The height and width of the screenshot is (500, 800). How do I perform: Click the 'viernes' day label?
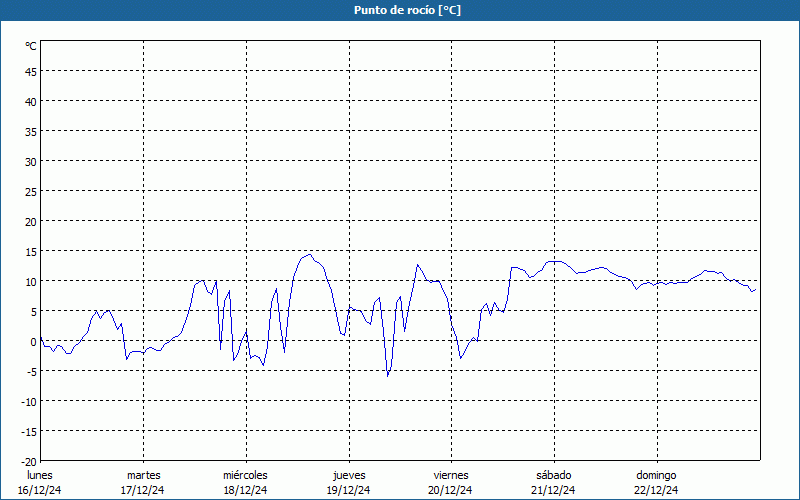pyautogui.click(x=451, y=475)
